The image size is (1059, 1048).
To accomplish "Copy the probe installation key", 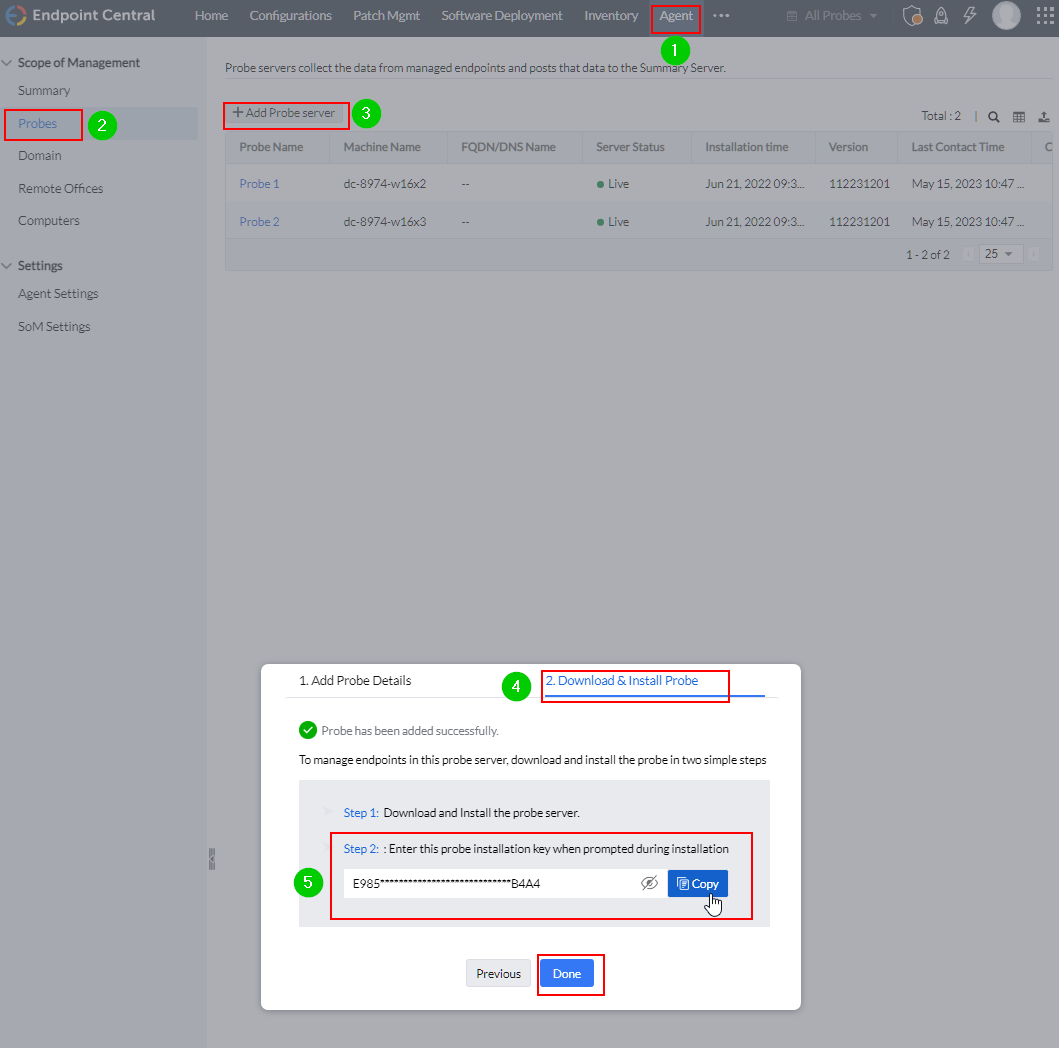I will pyautogui.click(x=698, y=883).
